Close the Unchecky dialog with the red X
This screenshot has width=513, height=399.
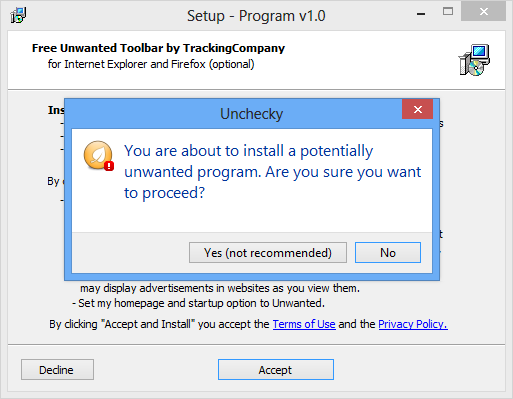click(x=417, y=109)
